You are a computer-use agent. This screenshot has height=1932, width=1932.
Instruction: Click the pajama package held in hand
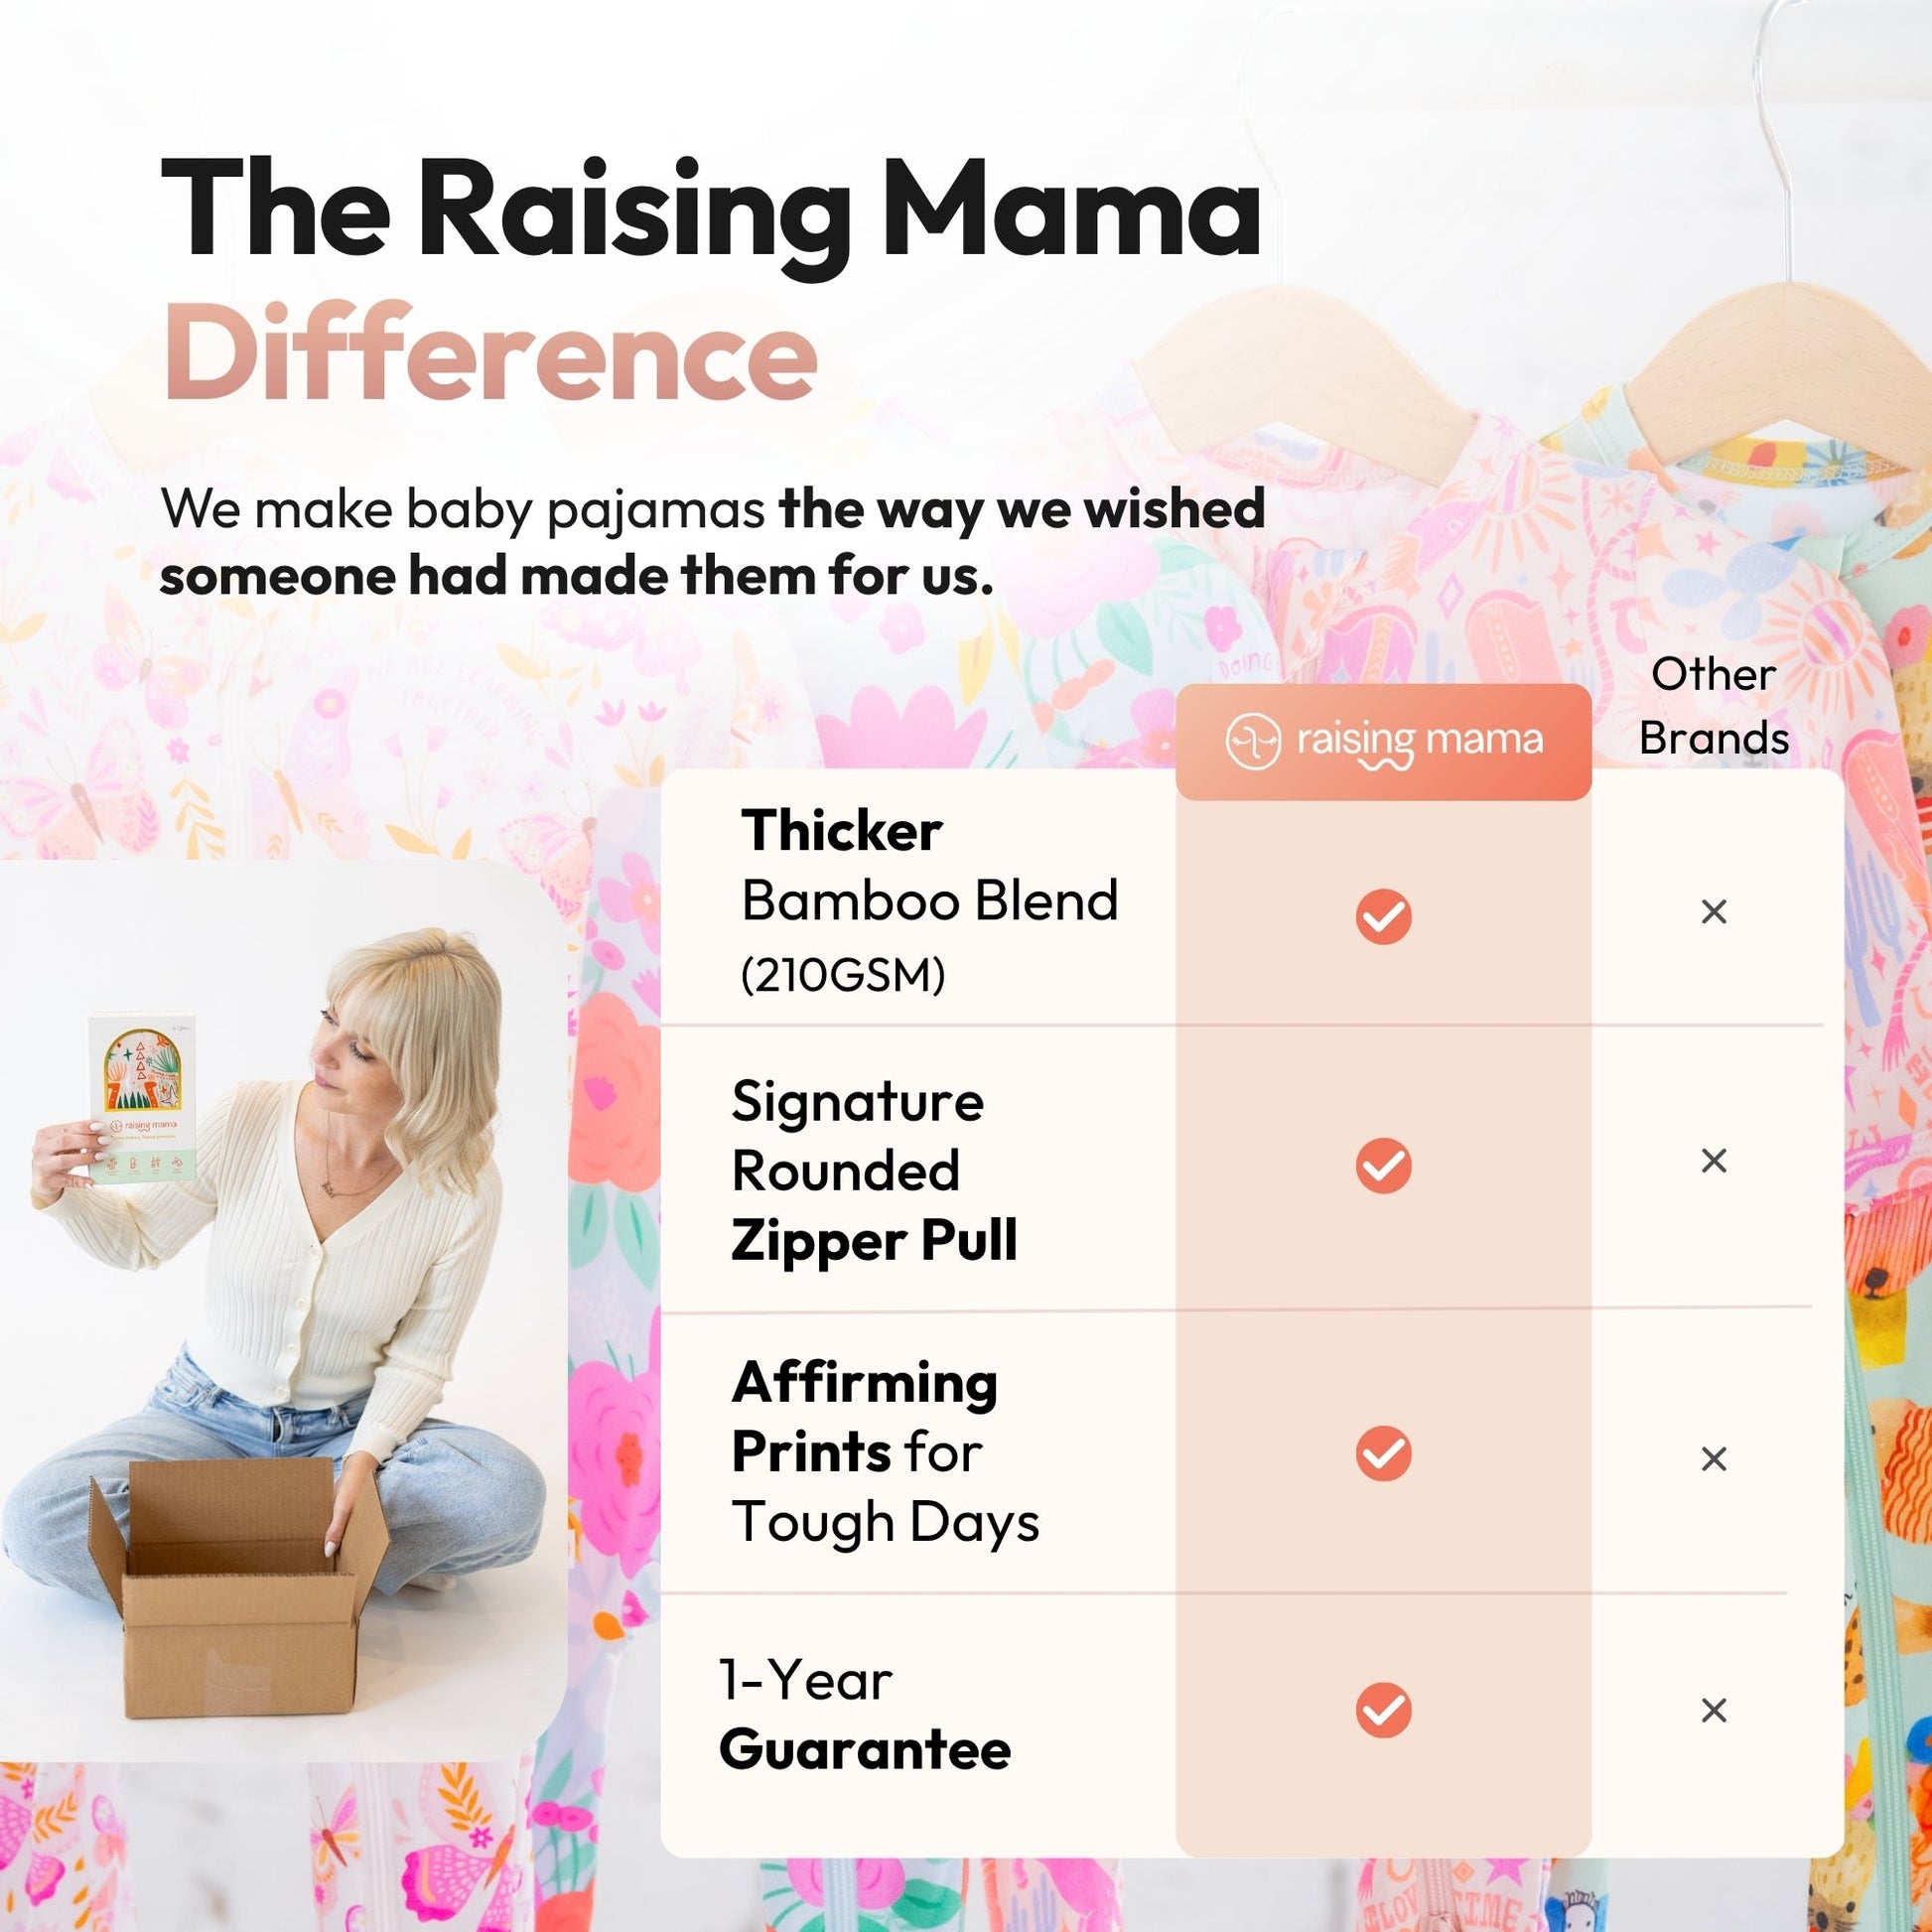click(x=144, y=1096)
